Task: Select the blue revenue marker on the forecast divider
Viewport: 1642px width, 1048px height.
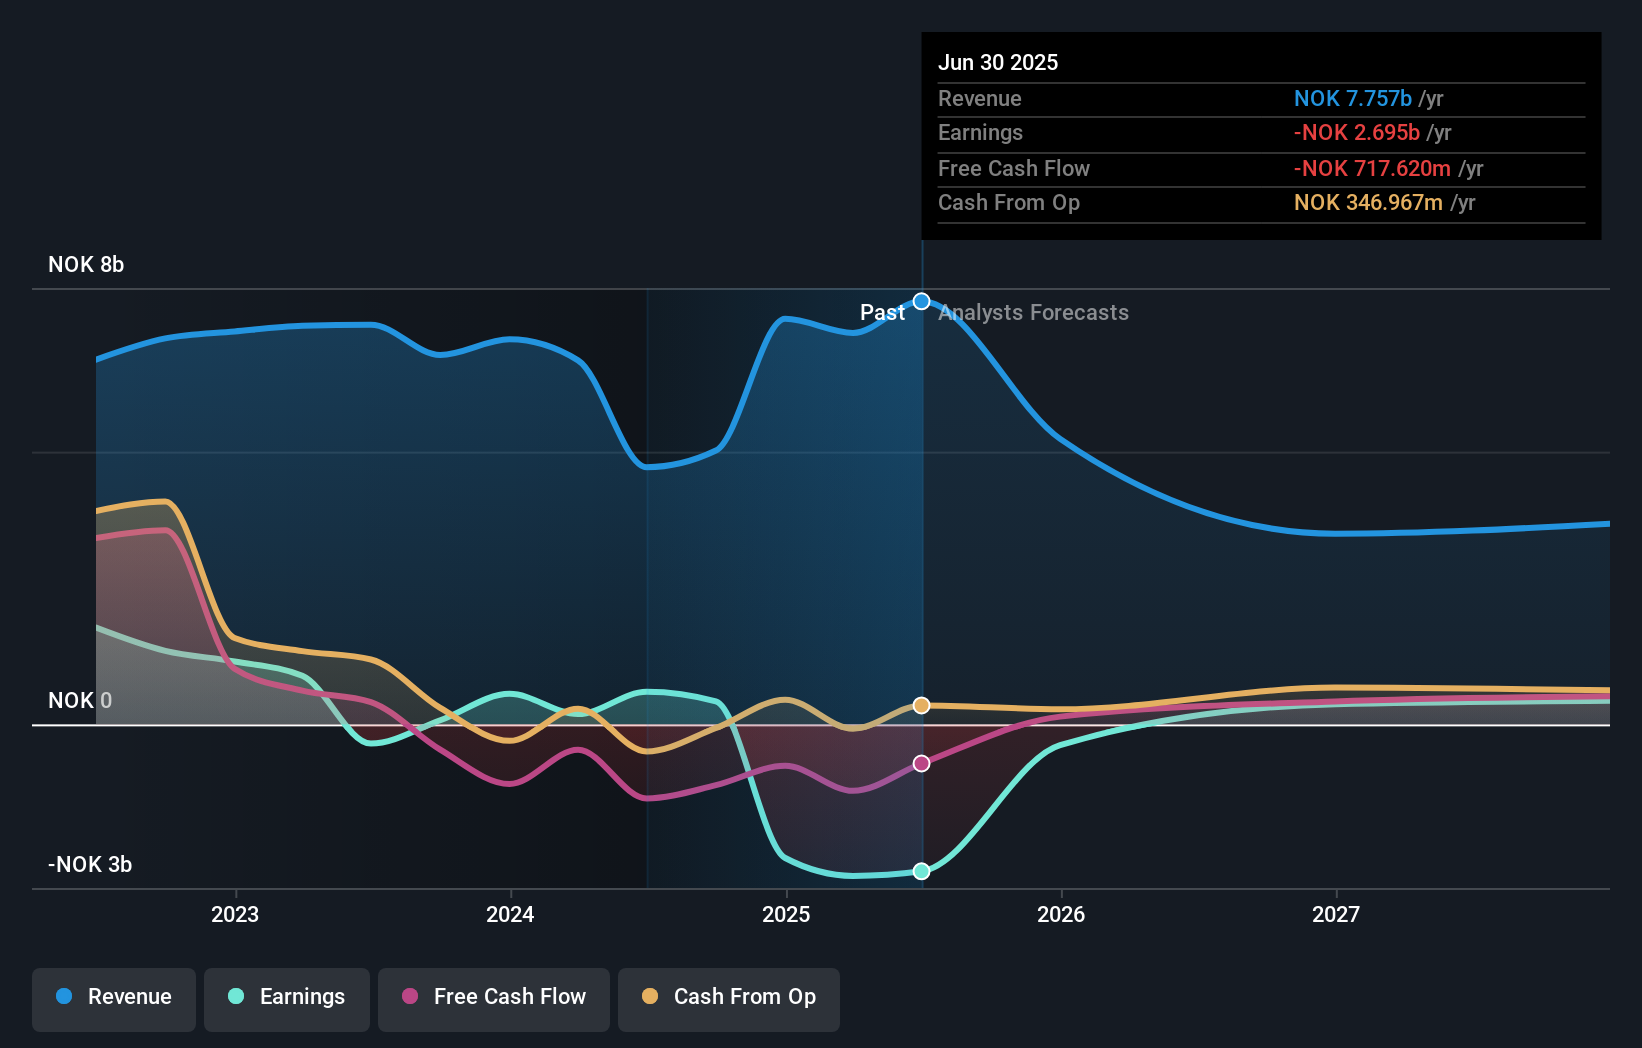Action: [x=920, y=300]
